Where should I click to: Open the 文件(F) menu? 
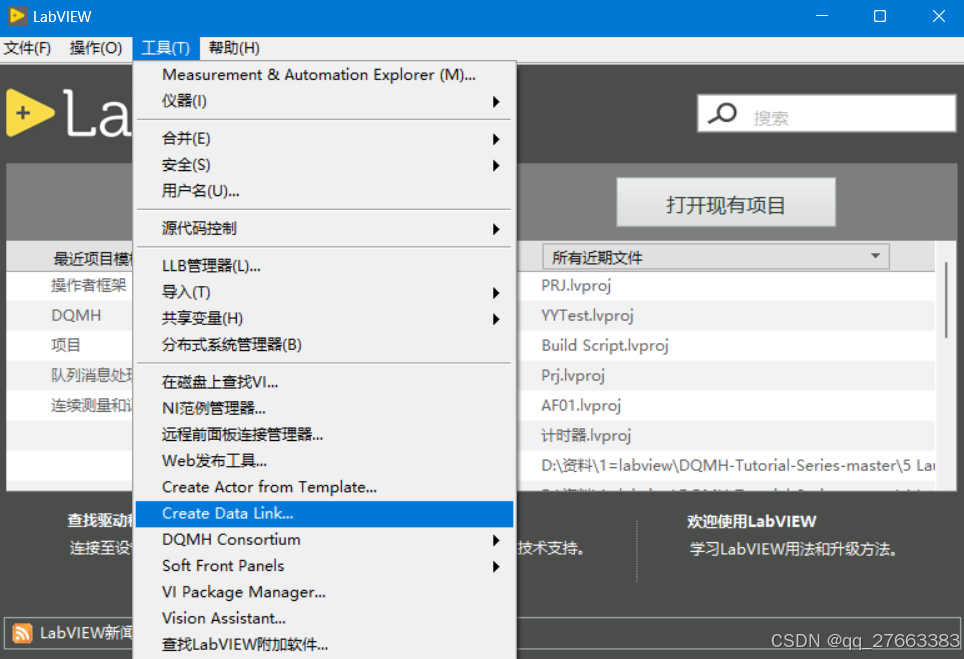[x=27, y=48]
